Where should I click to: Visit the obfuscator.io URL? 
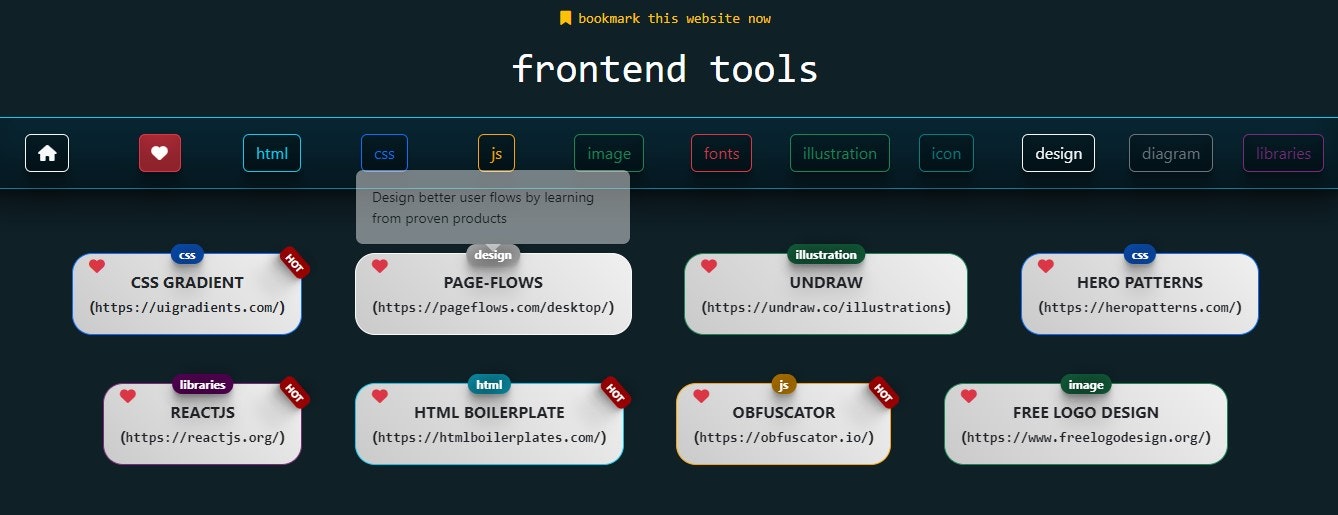coord(784,437)
